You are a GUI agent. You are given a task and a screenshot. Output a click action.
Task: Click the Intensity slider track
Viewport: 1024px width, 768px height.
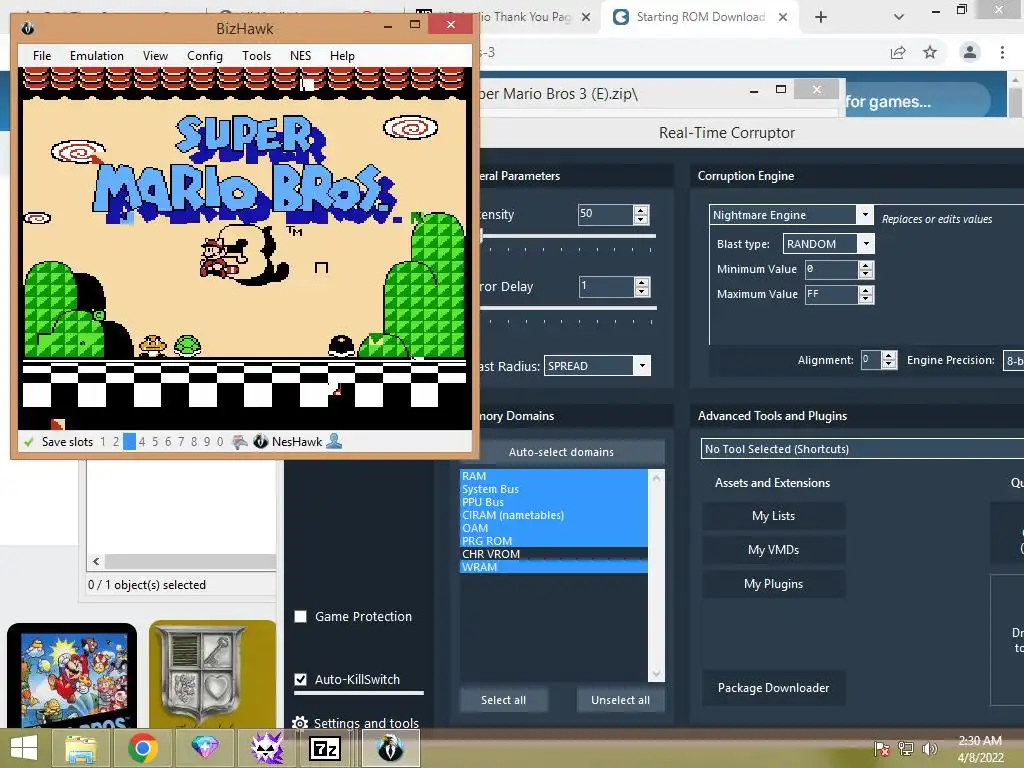click(567, 236)
